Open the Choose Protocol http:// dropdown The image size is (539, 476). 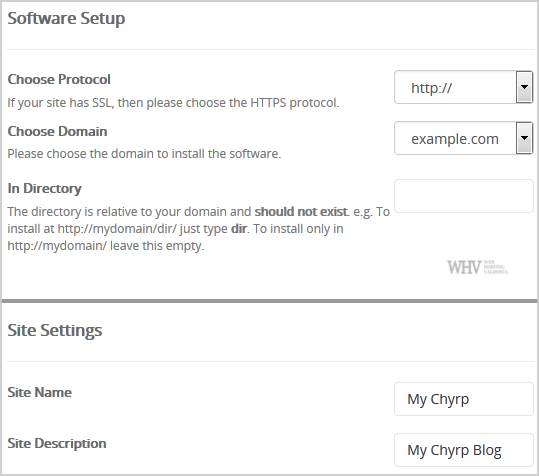(463, 87)
